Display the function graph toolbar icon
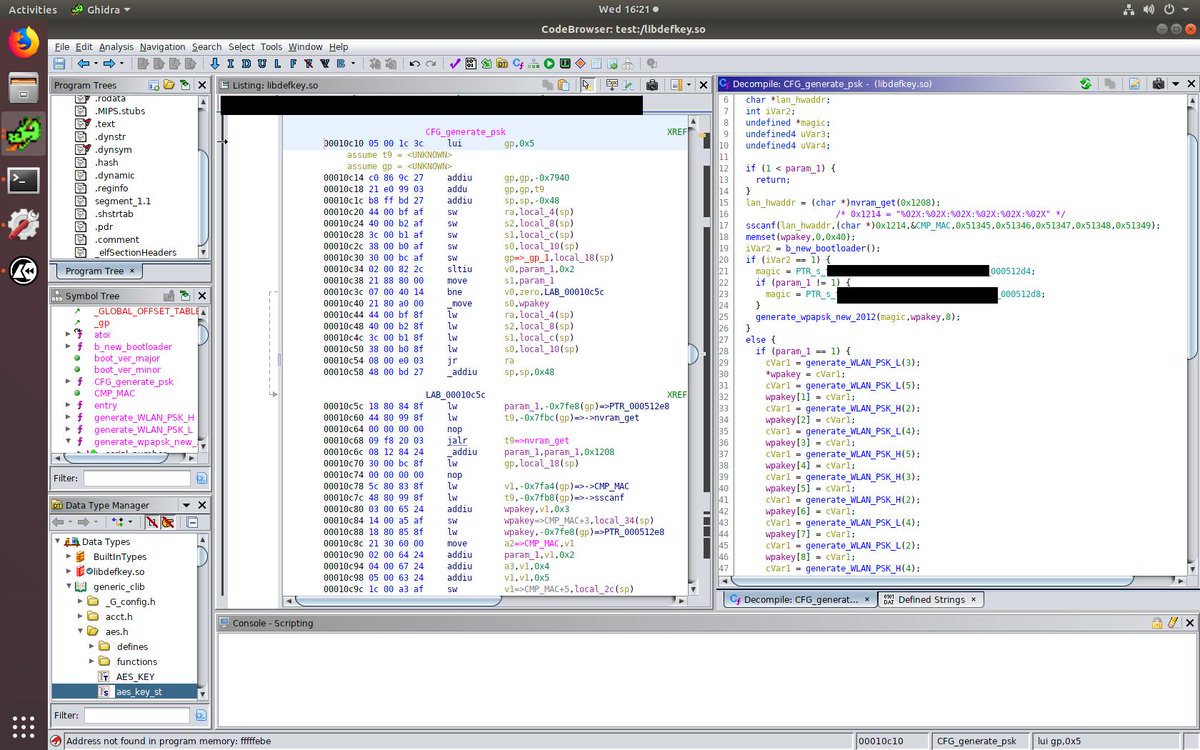The image size is (1200, 750). (x=533, y=62)
